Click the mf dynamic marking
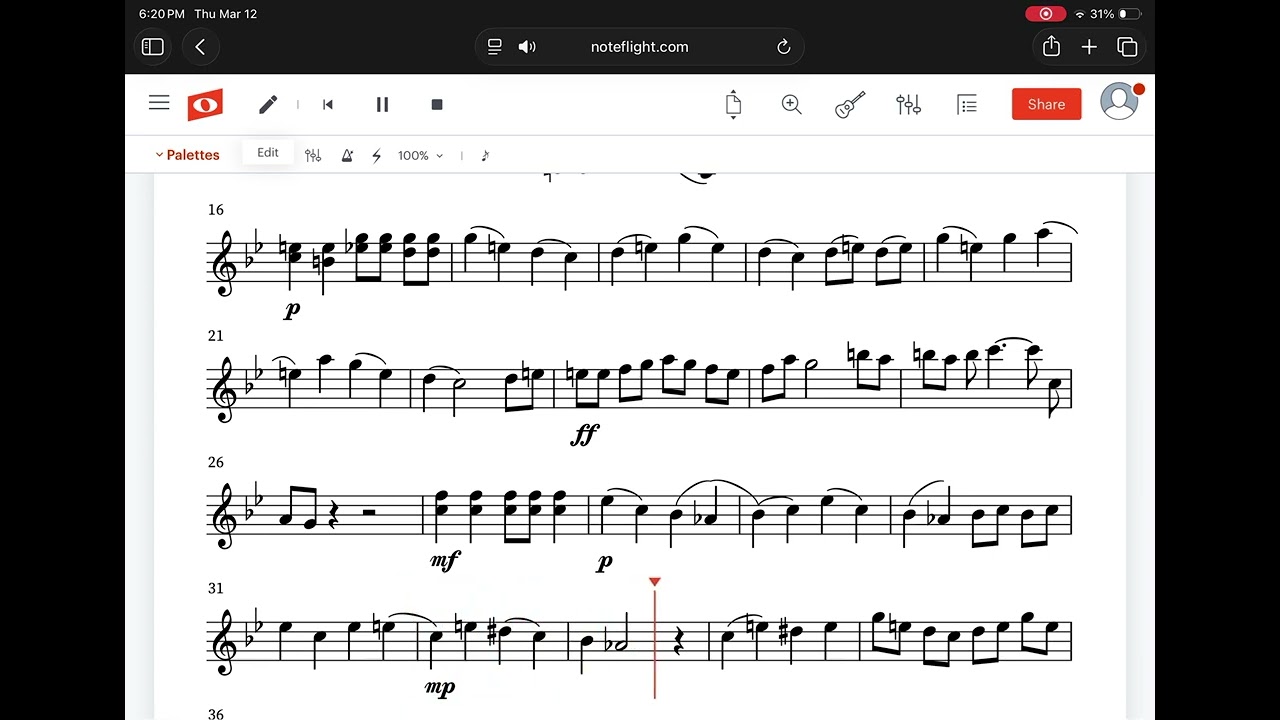 click(445, 561)
